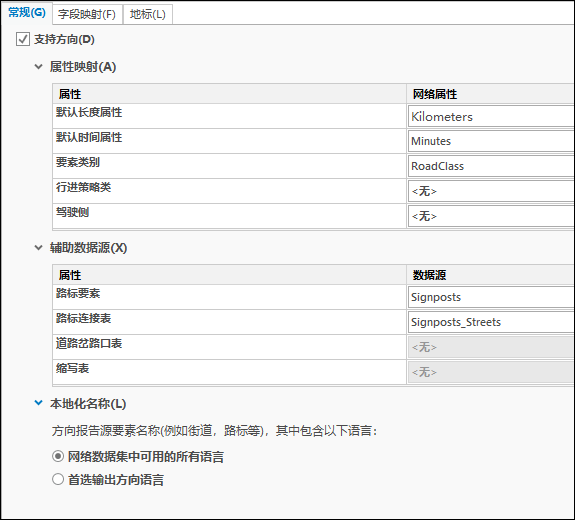Click the disabled 道路岔路口表 data source field
Image resolution: width=575 pixels, height=520 pixels.
click(491, 347)
